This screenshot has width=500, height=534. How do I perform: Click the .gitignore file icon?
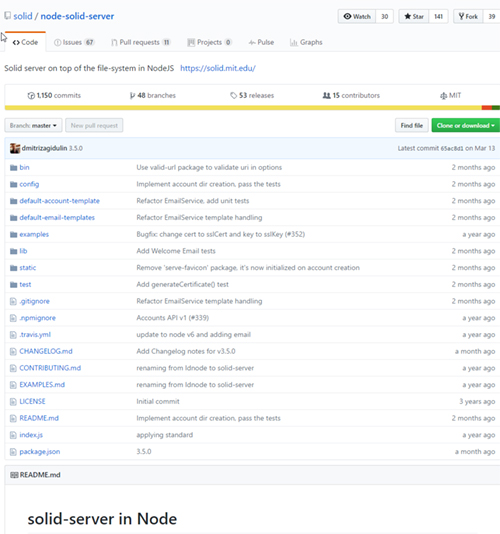click(x=13, y=301)
